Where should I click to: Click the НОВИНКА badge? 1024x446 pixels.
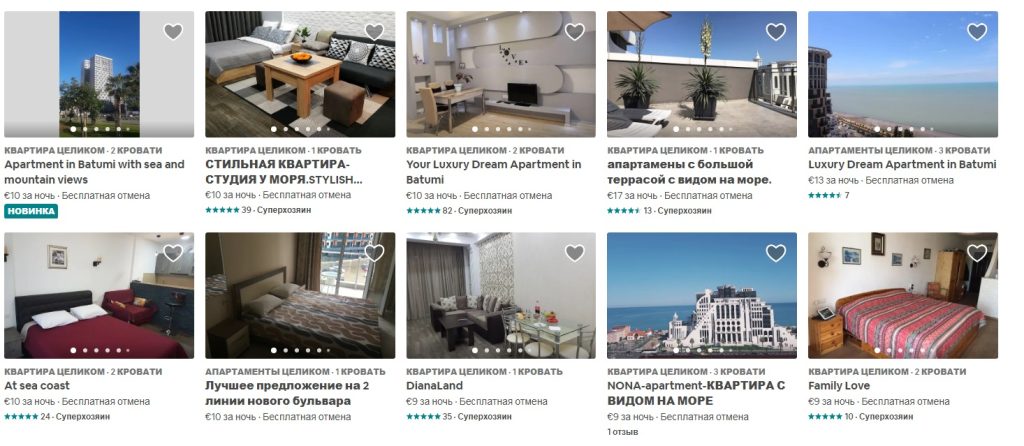point(31,211)
